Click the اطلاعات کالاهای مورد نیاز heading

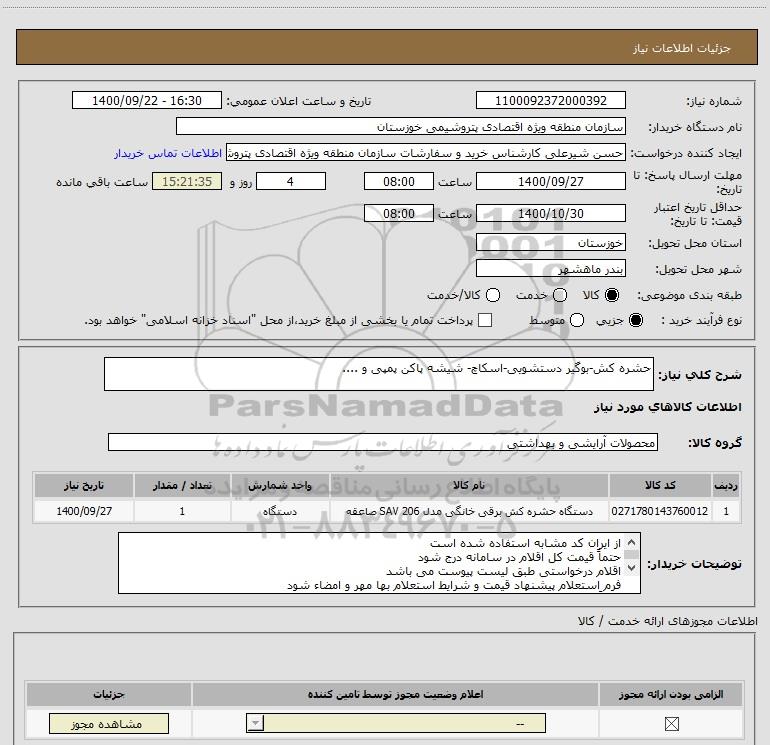[x=668, y=407]
